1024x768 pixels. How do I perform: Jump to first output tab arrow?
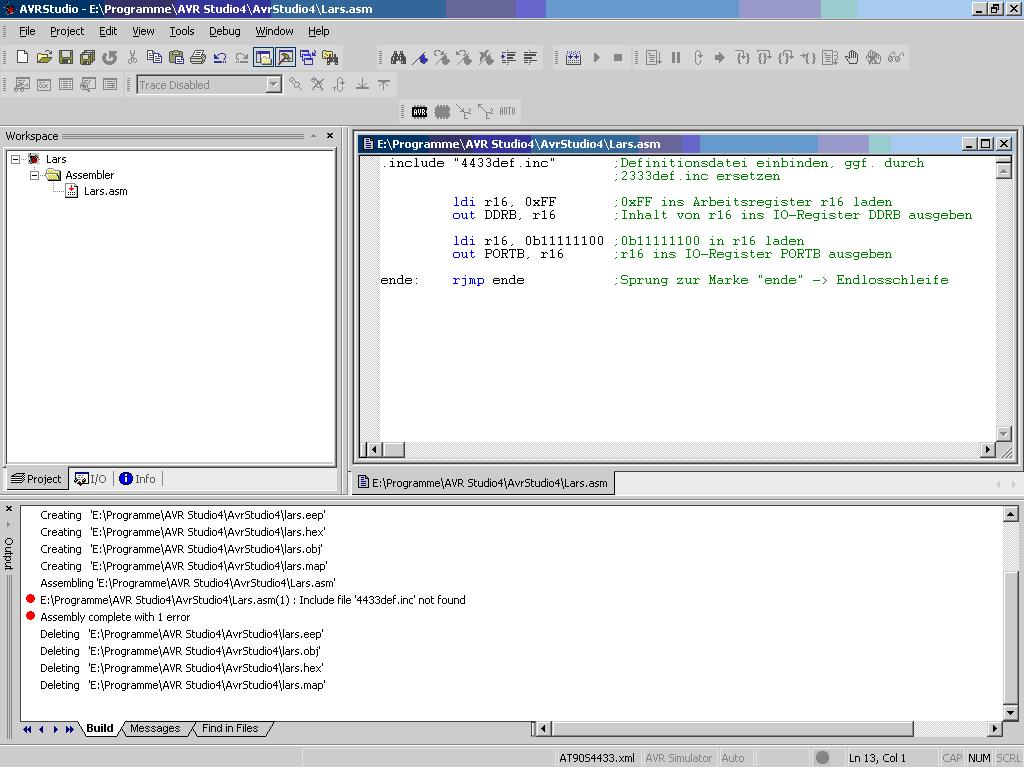pos(27,729)
